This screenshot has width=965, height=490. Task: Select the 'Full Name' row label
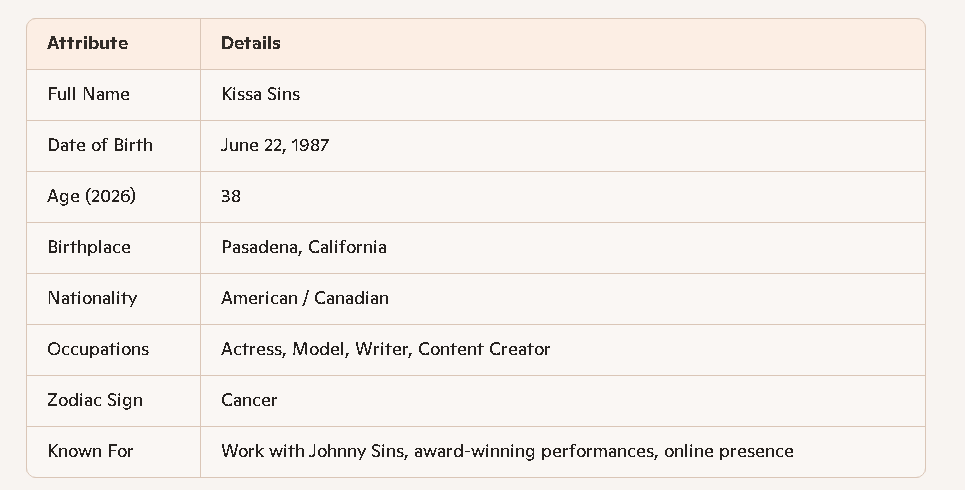89,94
